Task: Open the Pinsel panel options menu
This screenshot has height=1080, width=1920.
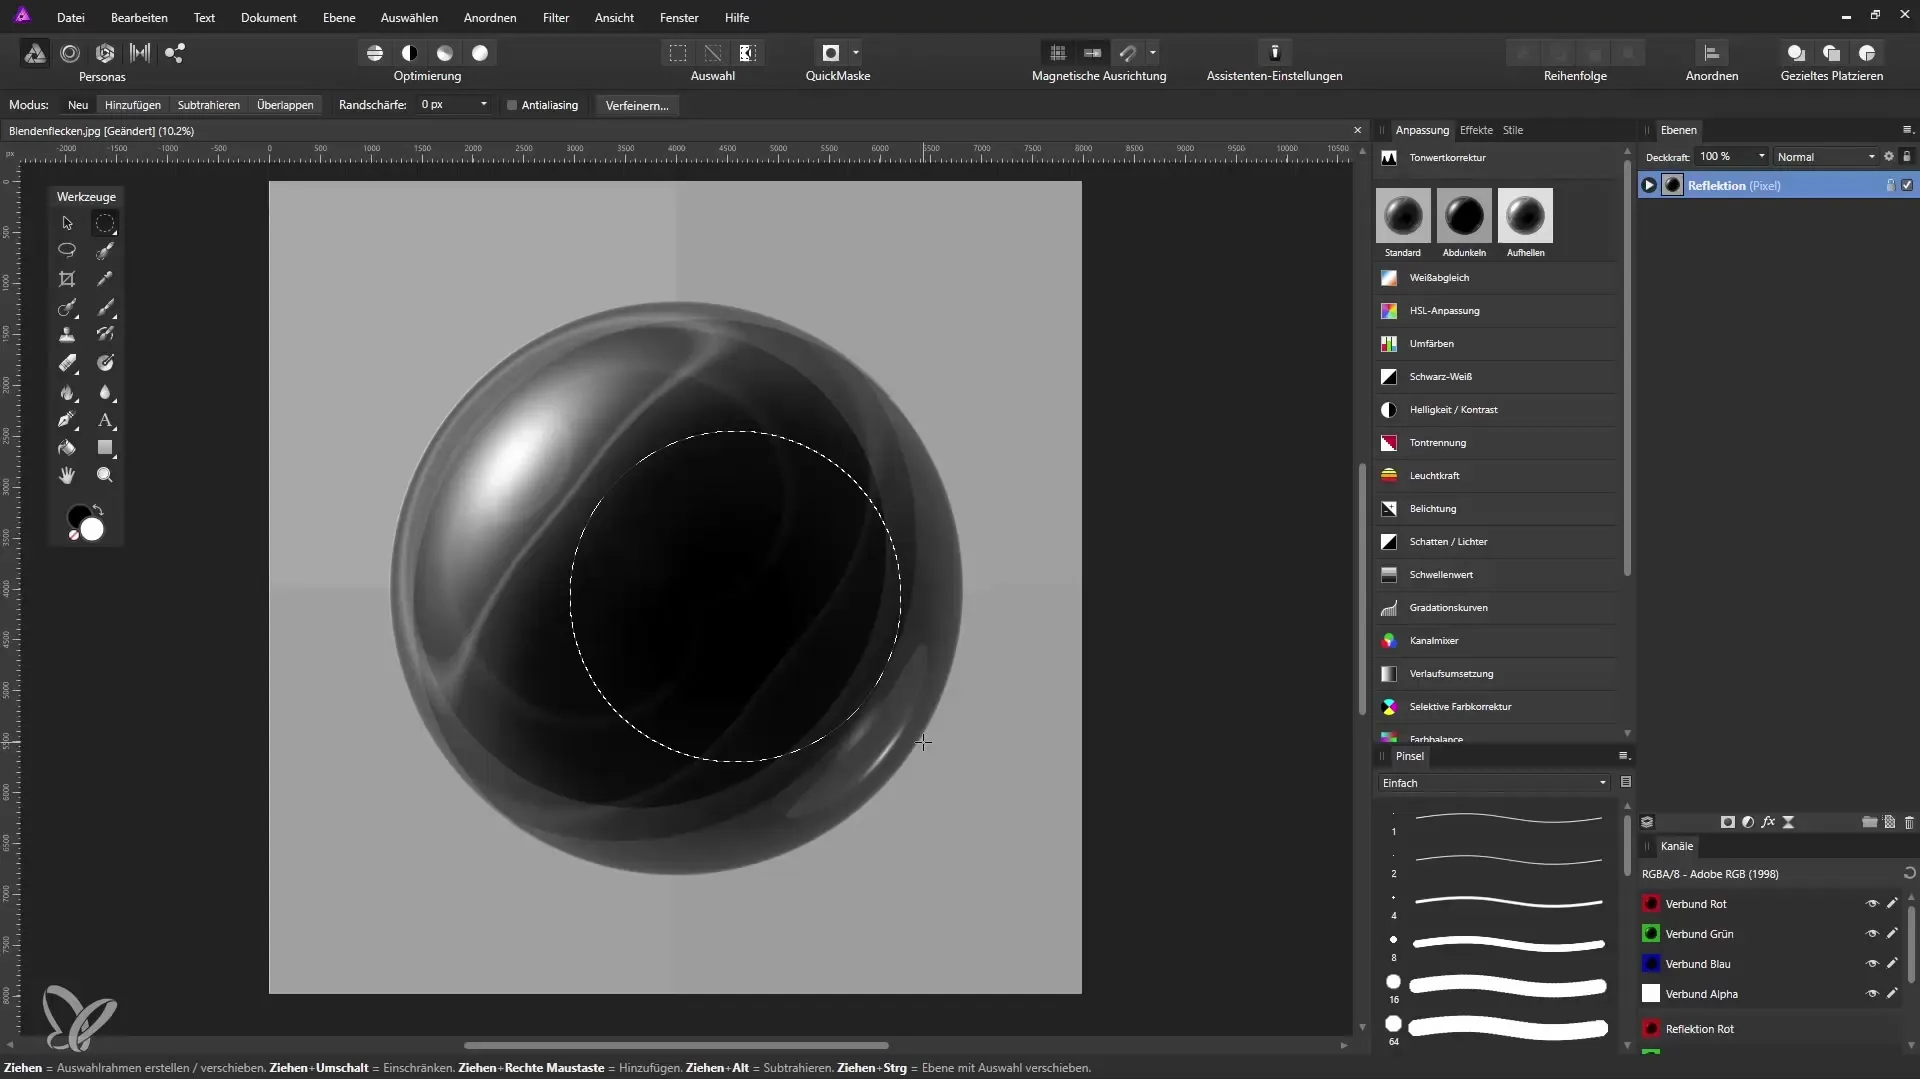Action: [x=1623, y=756]
